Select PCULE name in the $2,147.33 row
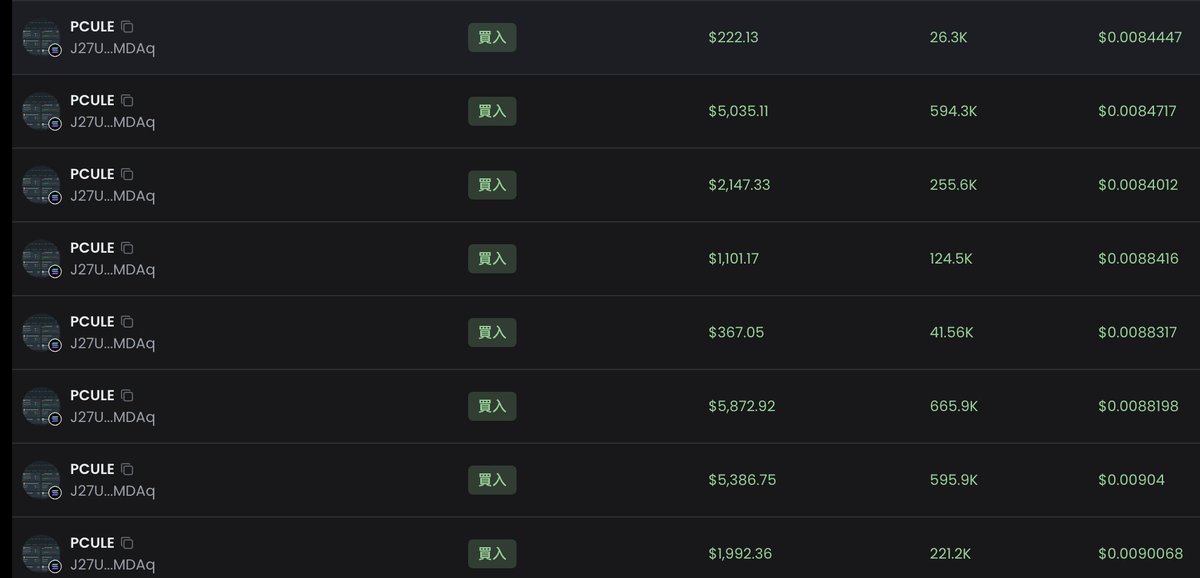1200x578 pixels. tap(92, 174)
